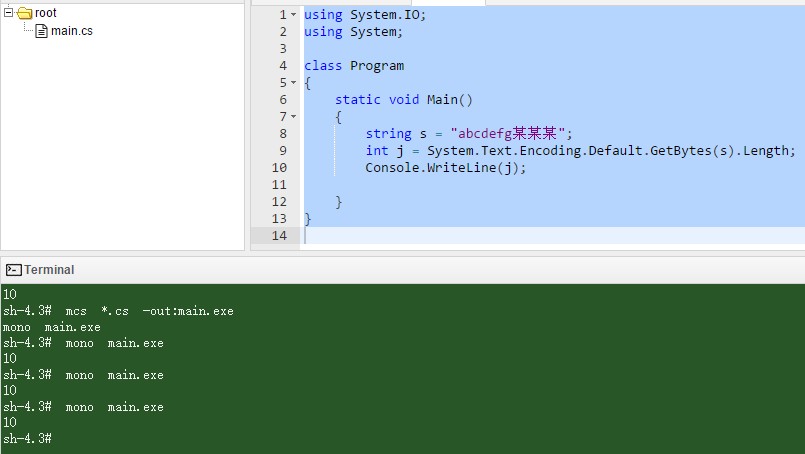
Task: Click line number 8 in the gutter
Action: point(283,134)
